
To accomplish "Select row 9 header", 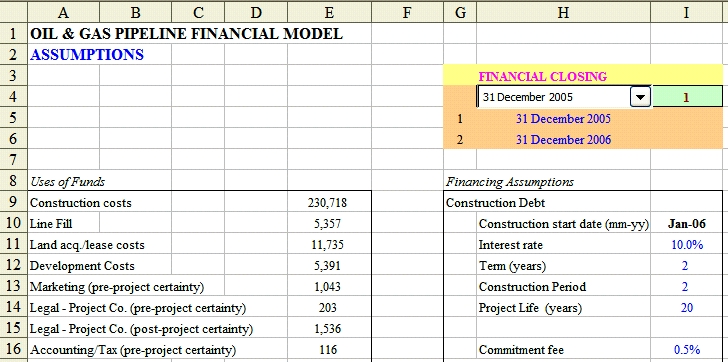I will (x=13, y=202).
